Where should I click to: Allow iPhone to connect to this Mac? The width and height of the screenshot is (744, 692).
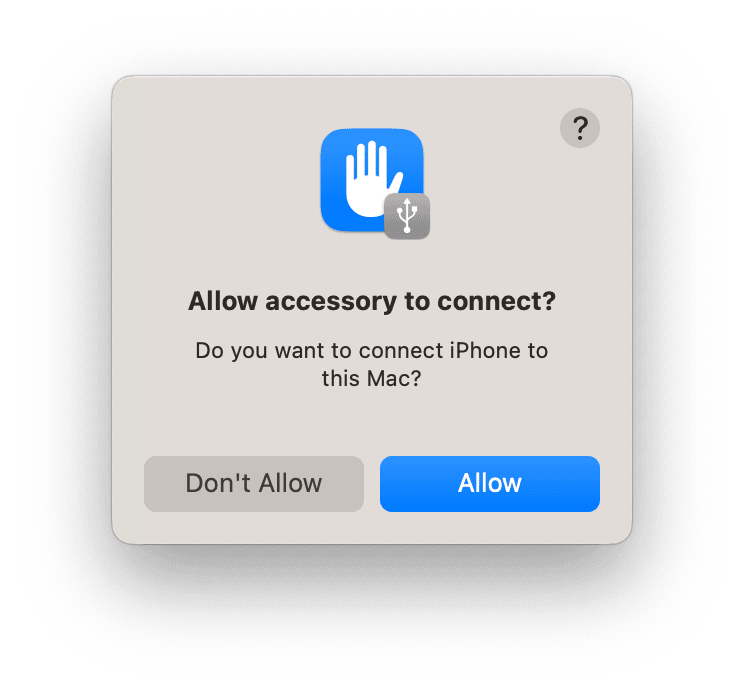click(490, 484)
